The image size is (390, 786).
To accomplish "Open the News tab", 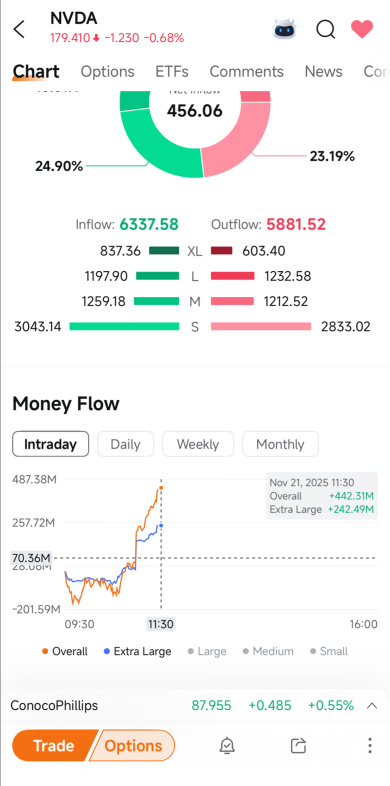I will [x=323, y=72].
